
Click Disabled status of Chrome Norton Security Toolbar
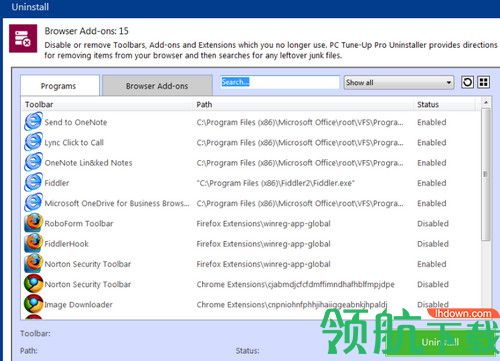pos(433,284)
